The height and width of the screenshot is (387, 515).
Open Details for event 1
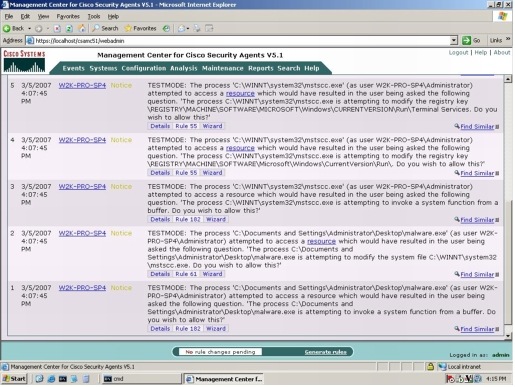160,329
